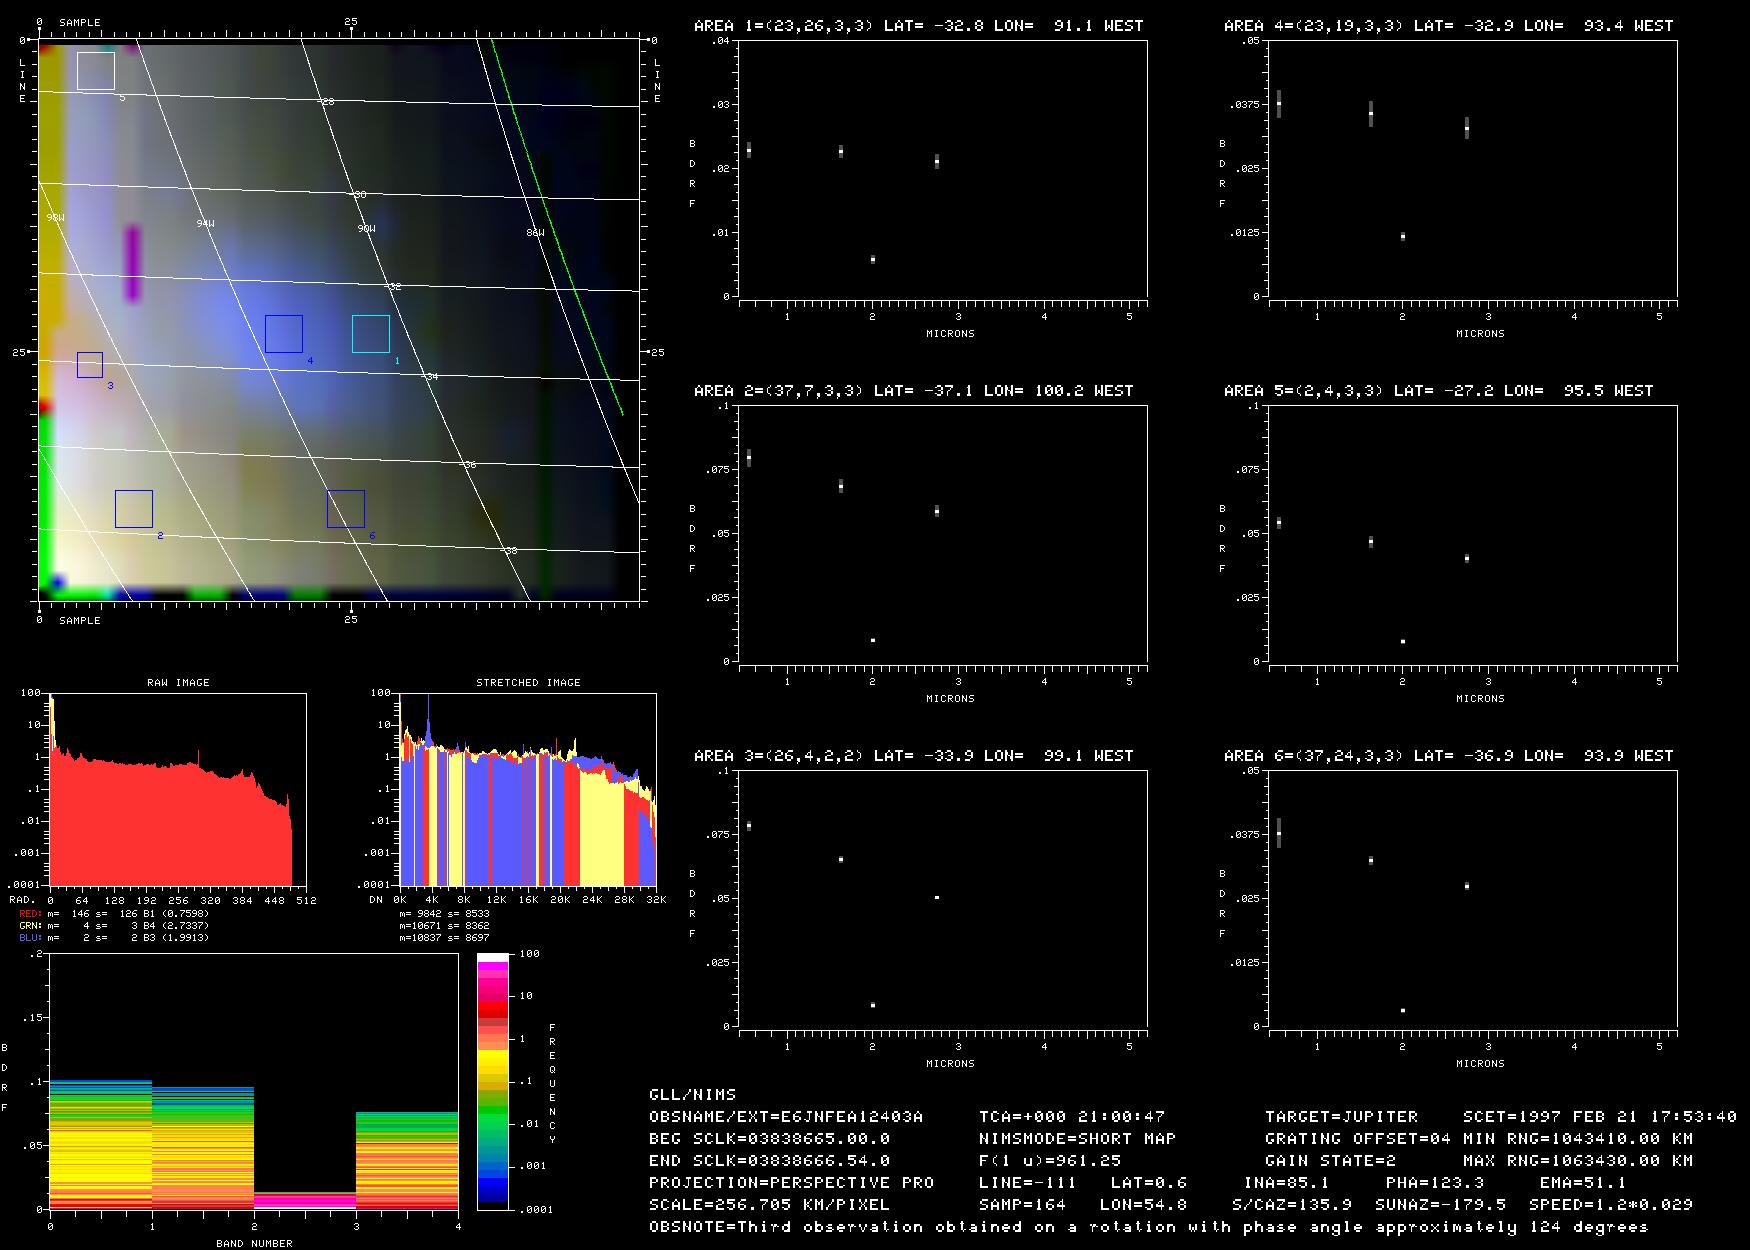Select the blue Area 4 box
1750x1250 pixels.
[284, 334]
